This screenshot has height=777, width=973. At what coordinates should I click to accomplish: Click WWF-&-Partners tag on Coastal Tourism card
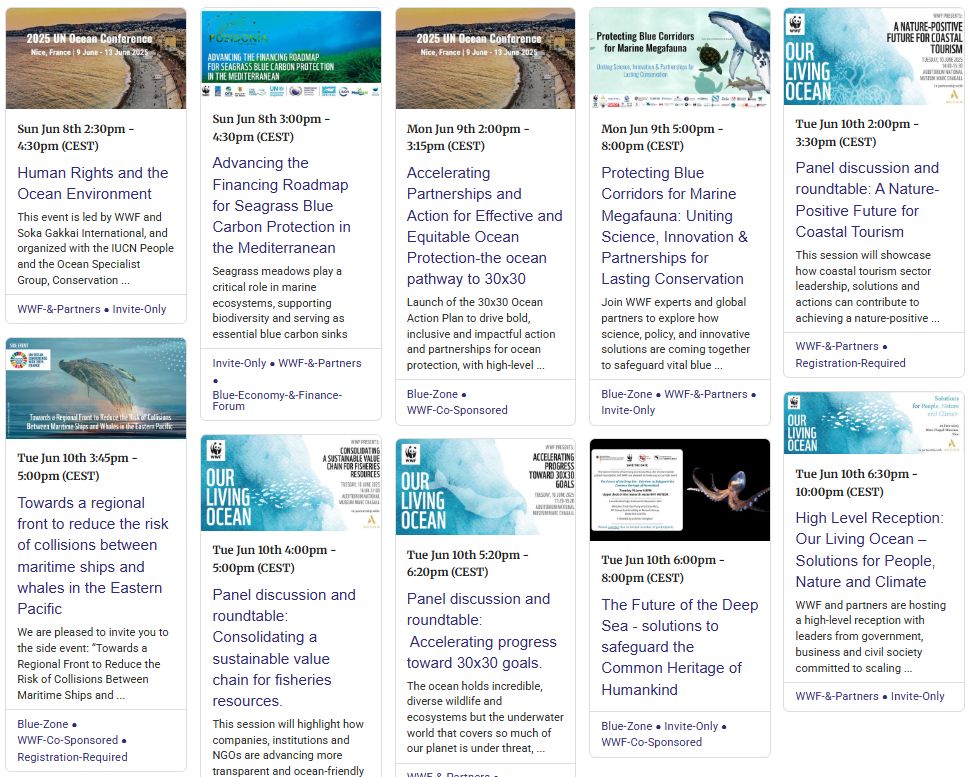pos(836,346)
